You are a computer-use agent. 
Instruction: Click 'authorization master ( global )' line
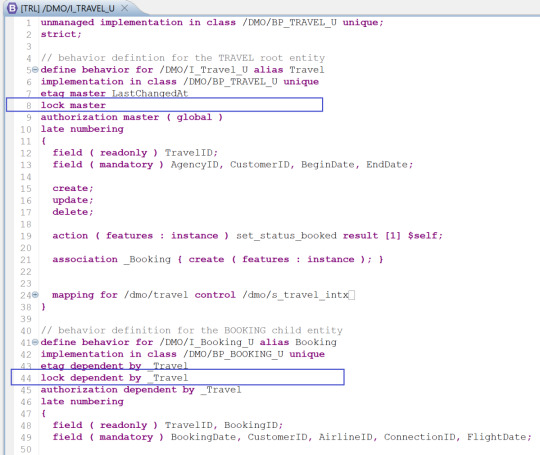pos(132,117)
